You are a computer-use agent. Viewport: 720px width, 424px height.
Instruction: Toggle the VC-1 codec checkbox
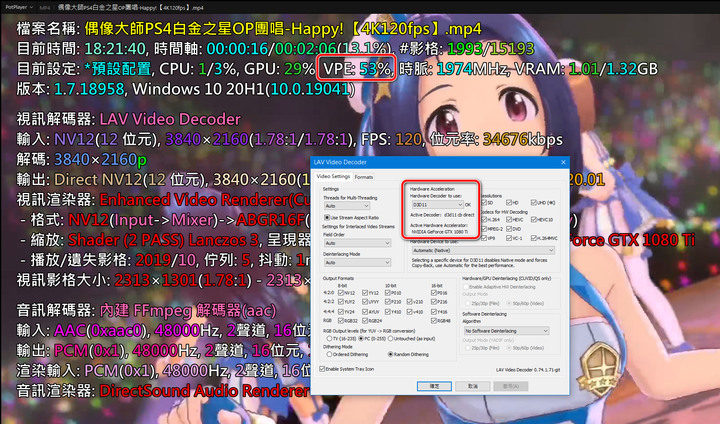[x=509, y=238]
